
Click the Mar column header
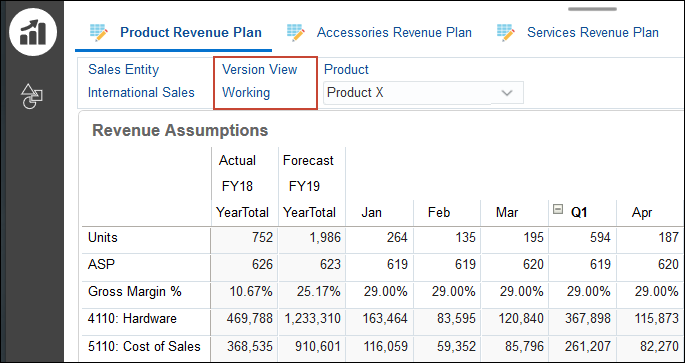[507, 213]
